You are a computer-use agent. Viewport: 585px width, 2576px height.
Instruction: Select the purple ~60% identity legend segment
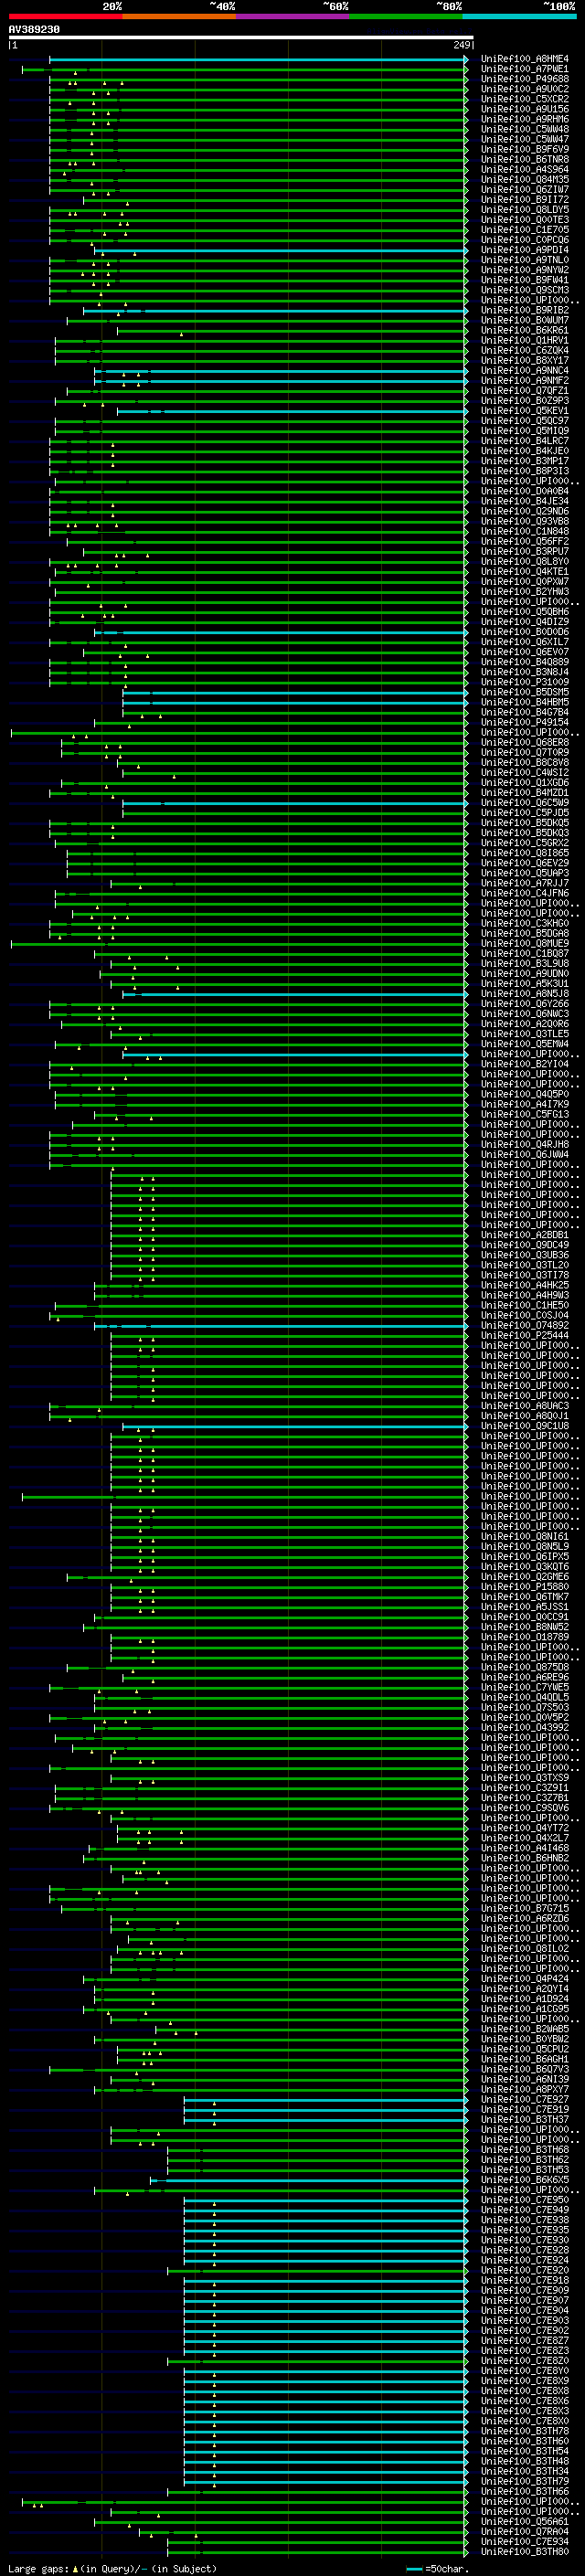pyautogui.click(x=292, y=16)
